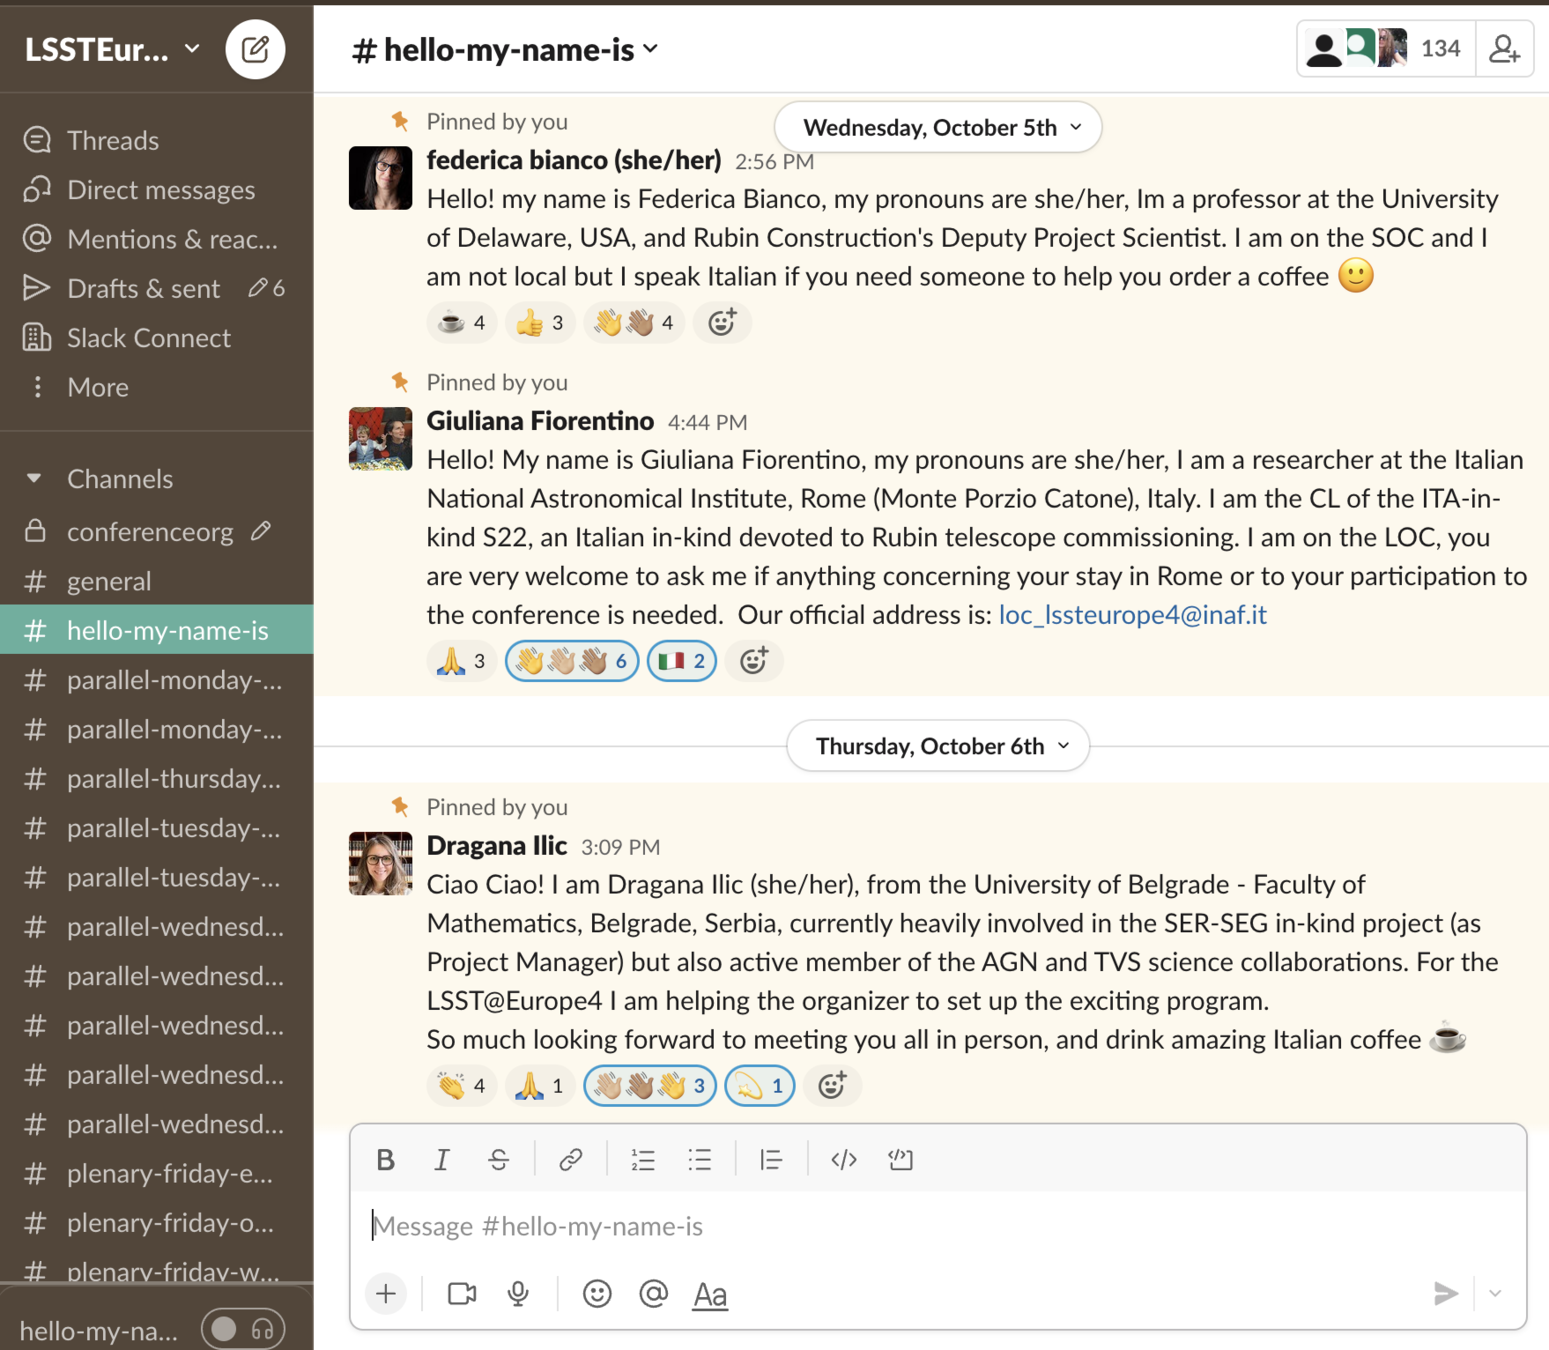Image resolution: width=1549 pixels, height=1350 pixels.
Task: Toggle praying hands reaction with 3 on Giuliana's message
Action: [462, 661]
